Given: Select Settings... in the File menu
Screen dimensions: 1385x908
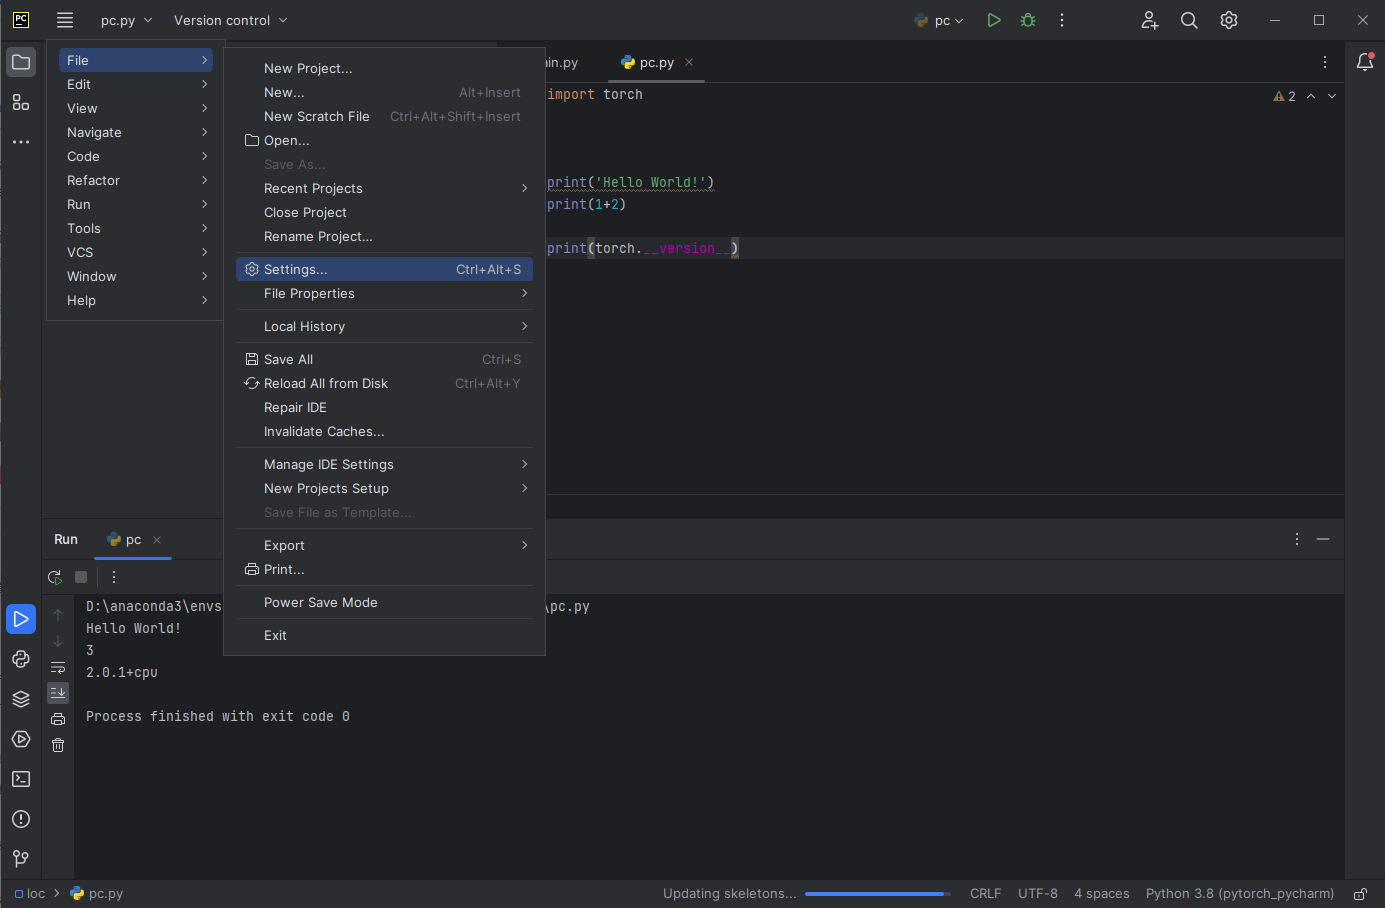Looking at the screenshot, I should coord(384,269).
